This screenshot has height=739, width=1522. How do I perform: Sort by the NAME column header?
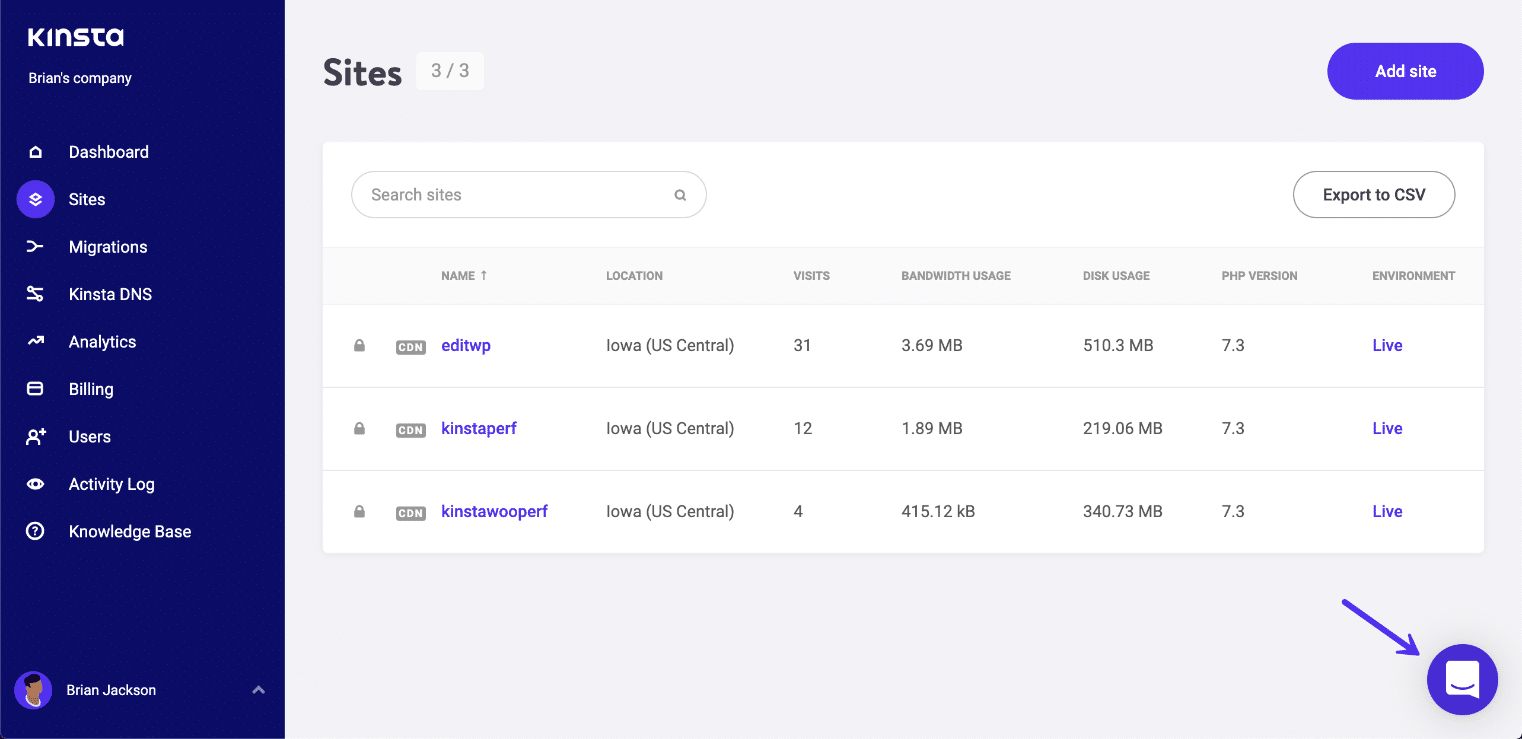click(x=464, y=275)
